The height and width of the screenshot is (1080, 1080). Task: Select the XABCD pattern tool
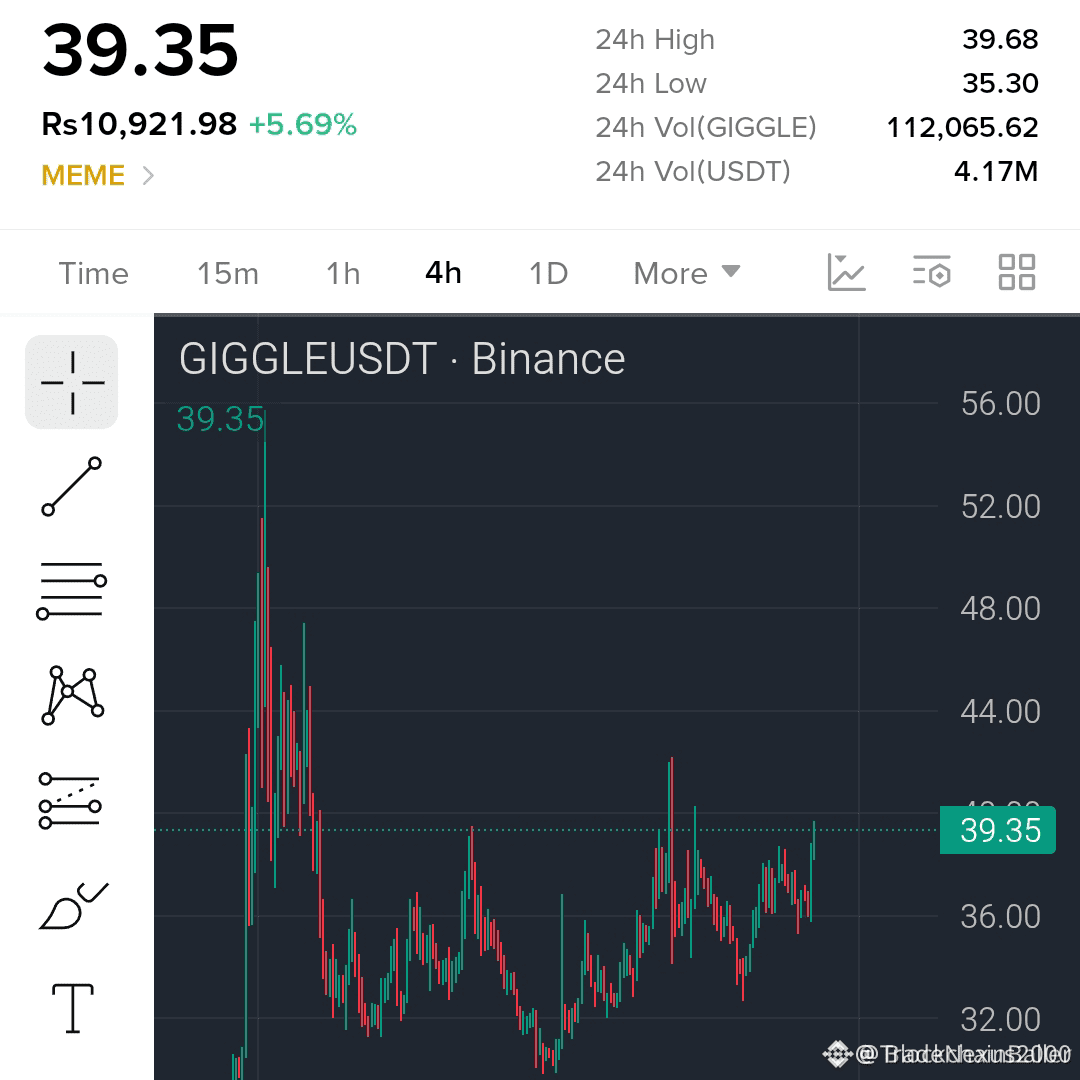tap(72, 695)
